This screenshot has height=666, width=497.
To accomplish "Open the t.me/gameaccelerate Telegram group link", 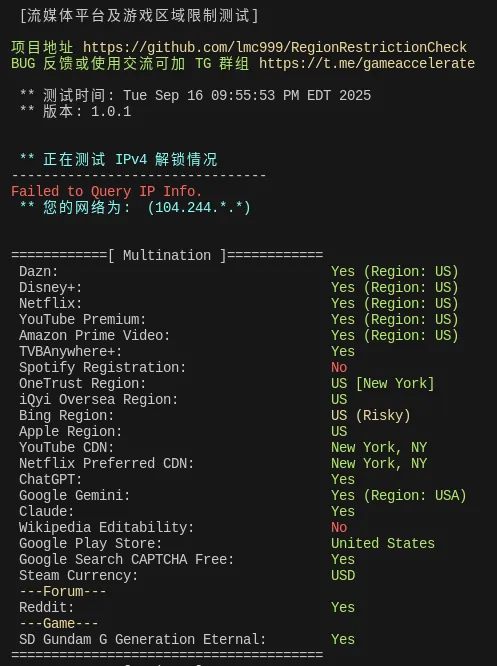I will coord(367,64).
